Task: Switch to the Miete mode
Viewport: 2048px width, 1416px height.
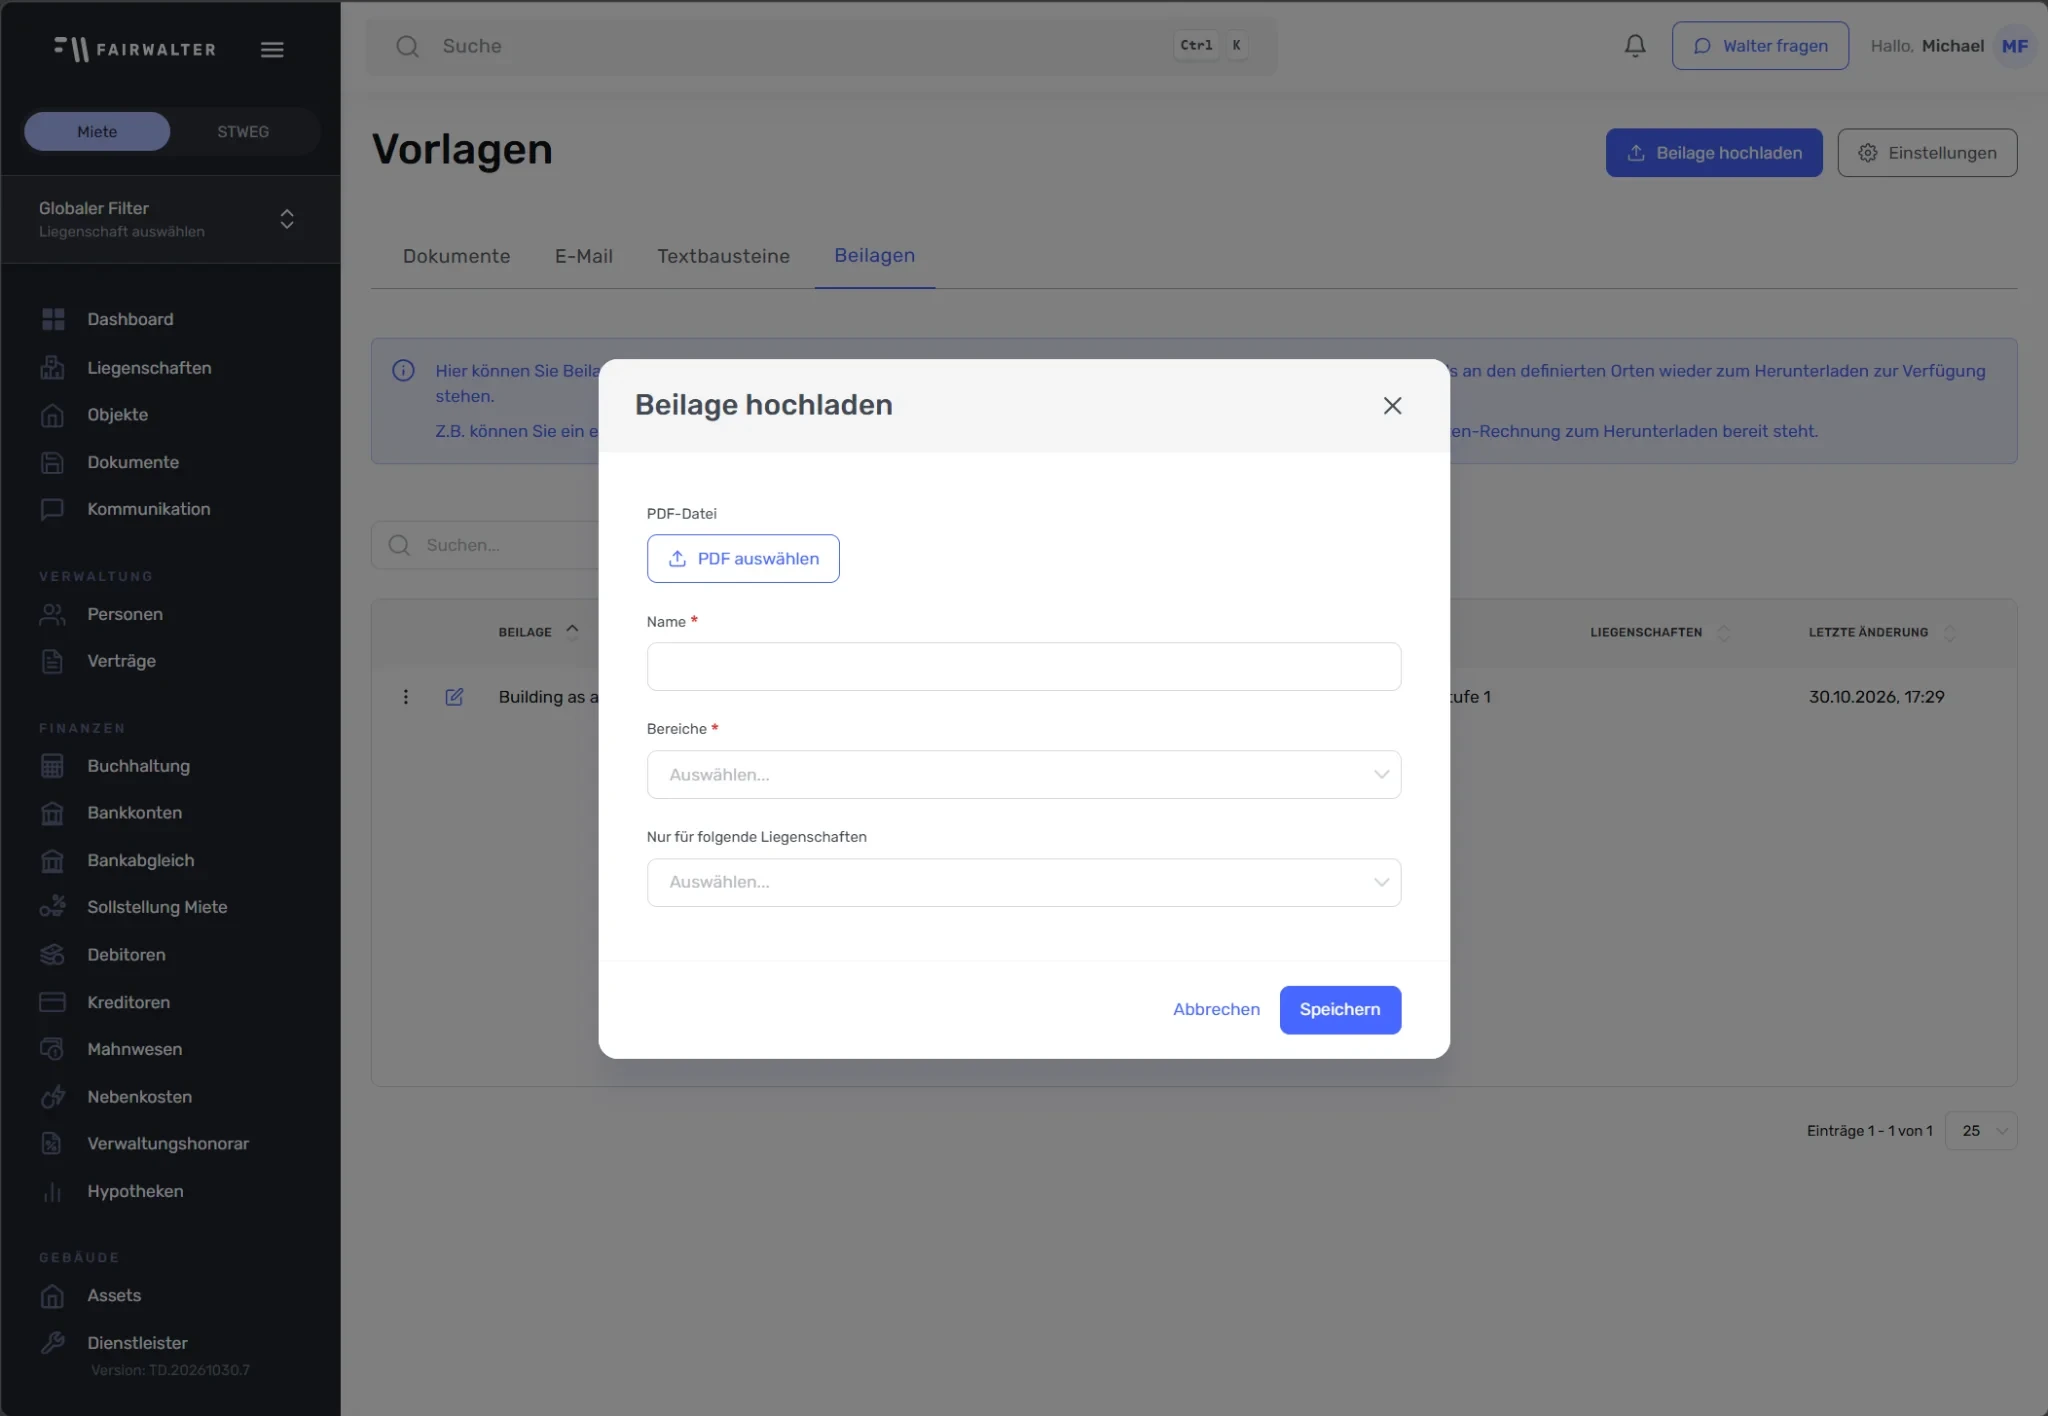Action: pyautogui.click(x=97, y=132)
